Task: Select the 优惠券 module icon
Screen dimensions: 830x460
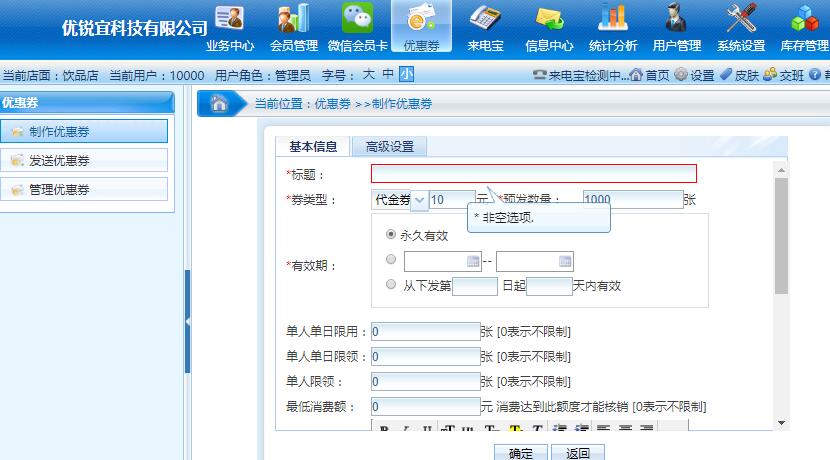Action: [421, 28]
